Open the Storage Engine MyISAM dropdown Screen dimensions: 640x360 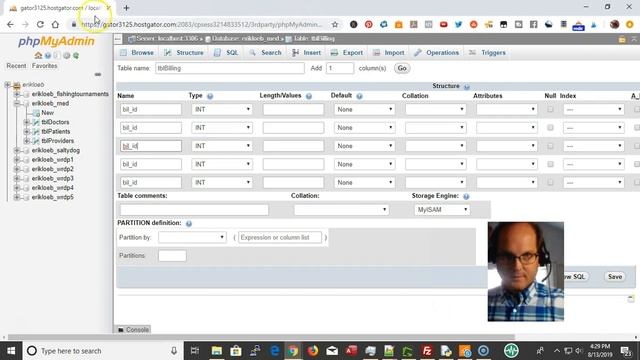click(442, 210)
